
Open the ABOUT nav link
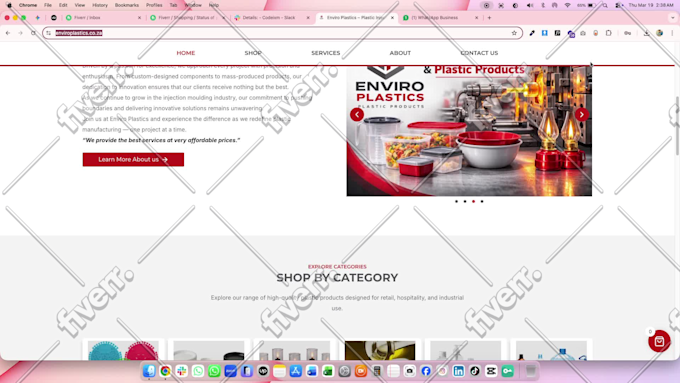(400, 53)
